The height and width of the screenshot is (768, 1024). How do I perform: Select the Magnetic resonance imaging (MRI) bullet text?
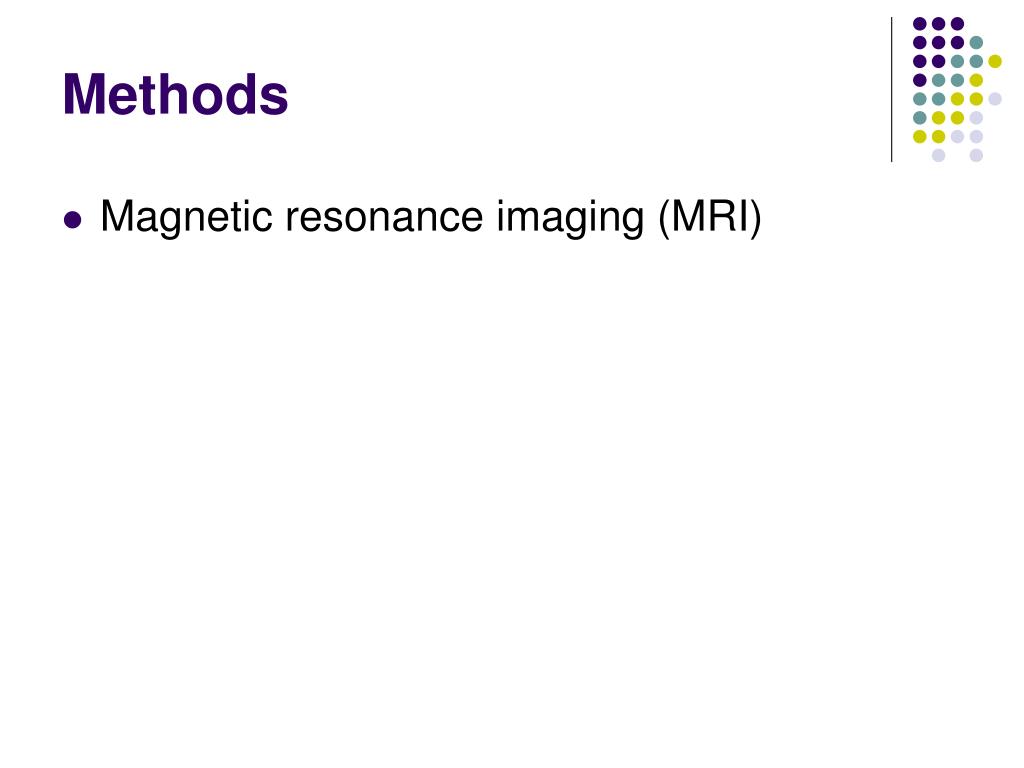(x=431, y=217)
